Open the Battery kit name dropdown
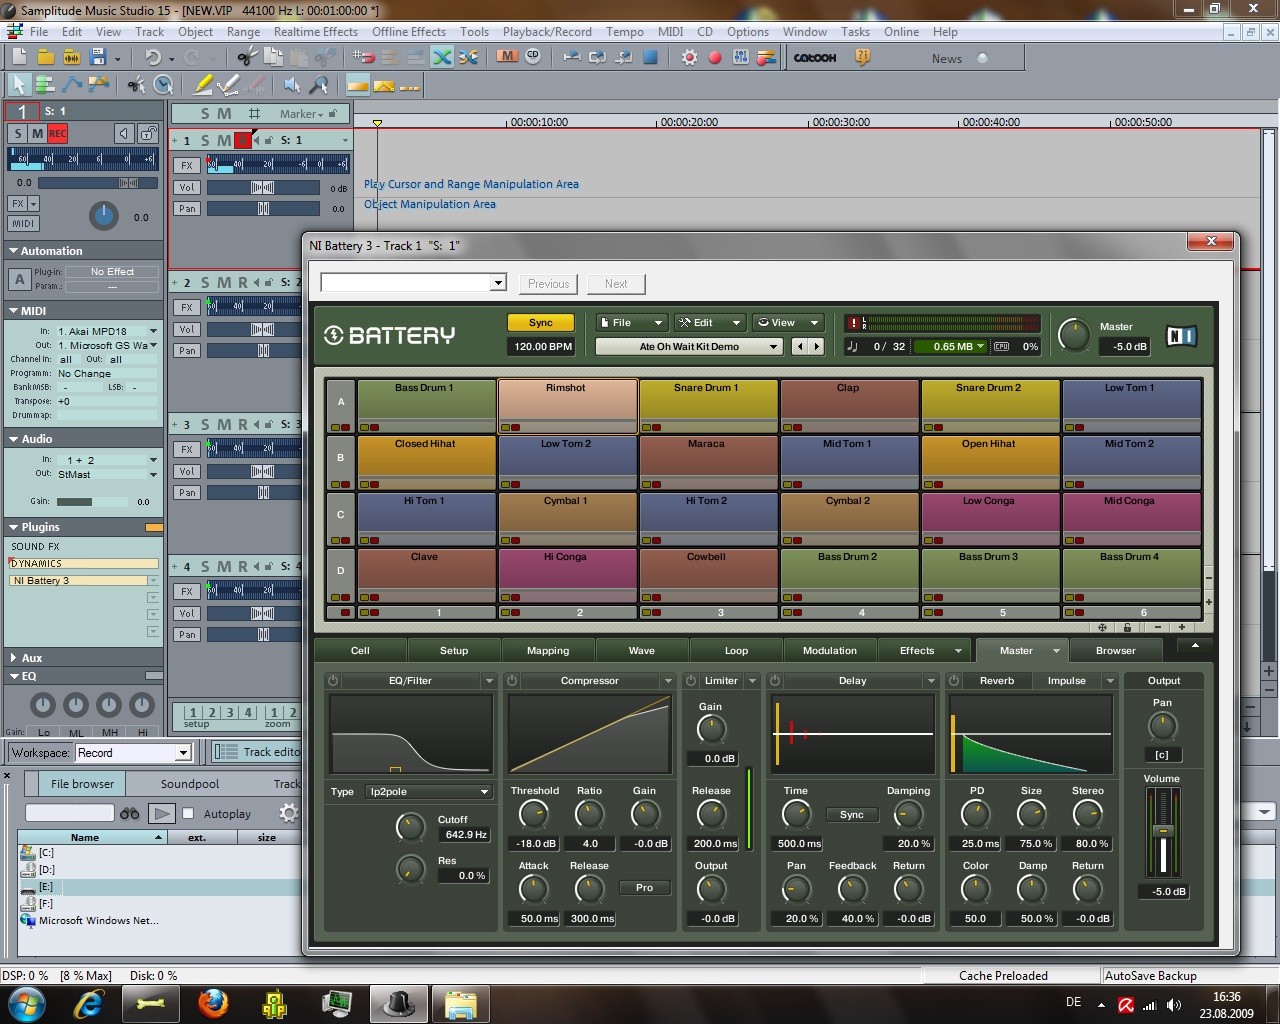 coord(688,347)
